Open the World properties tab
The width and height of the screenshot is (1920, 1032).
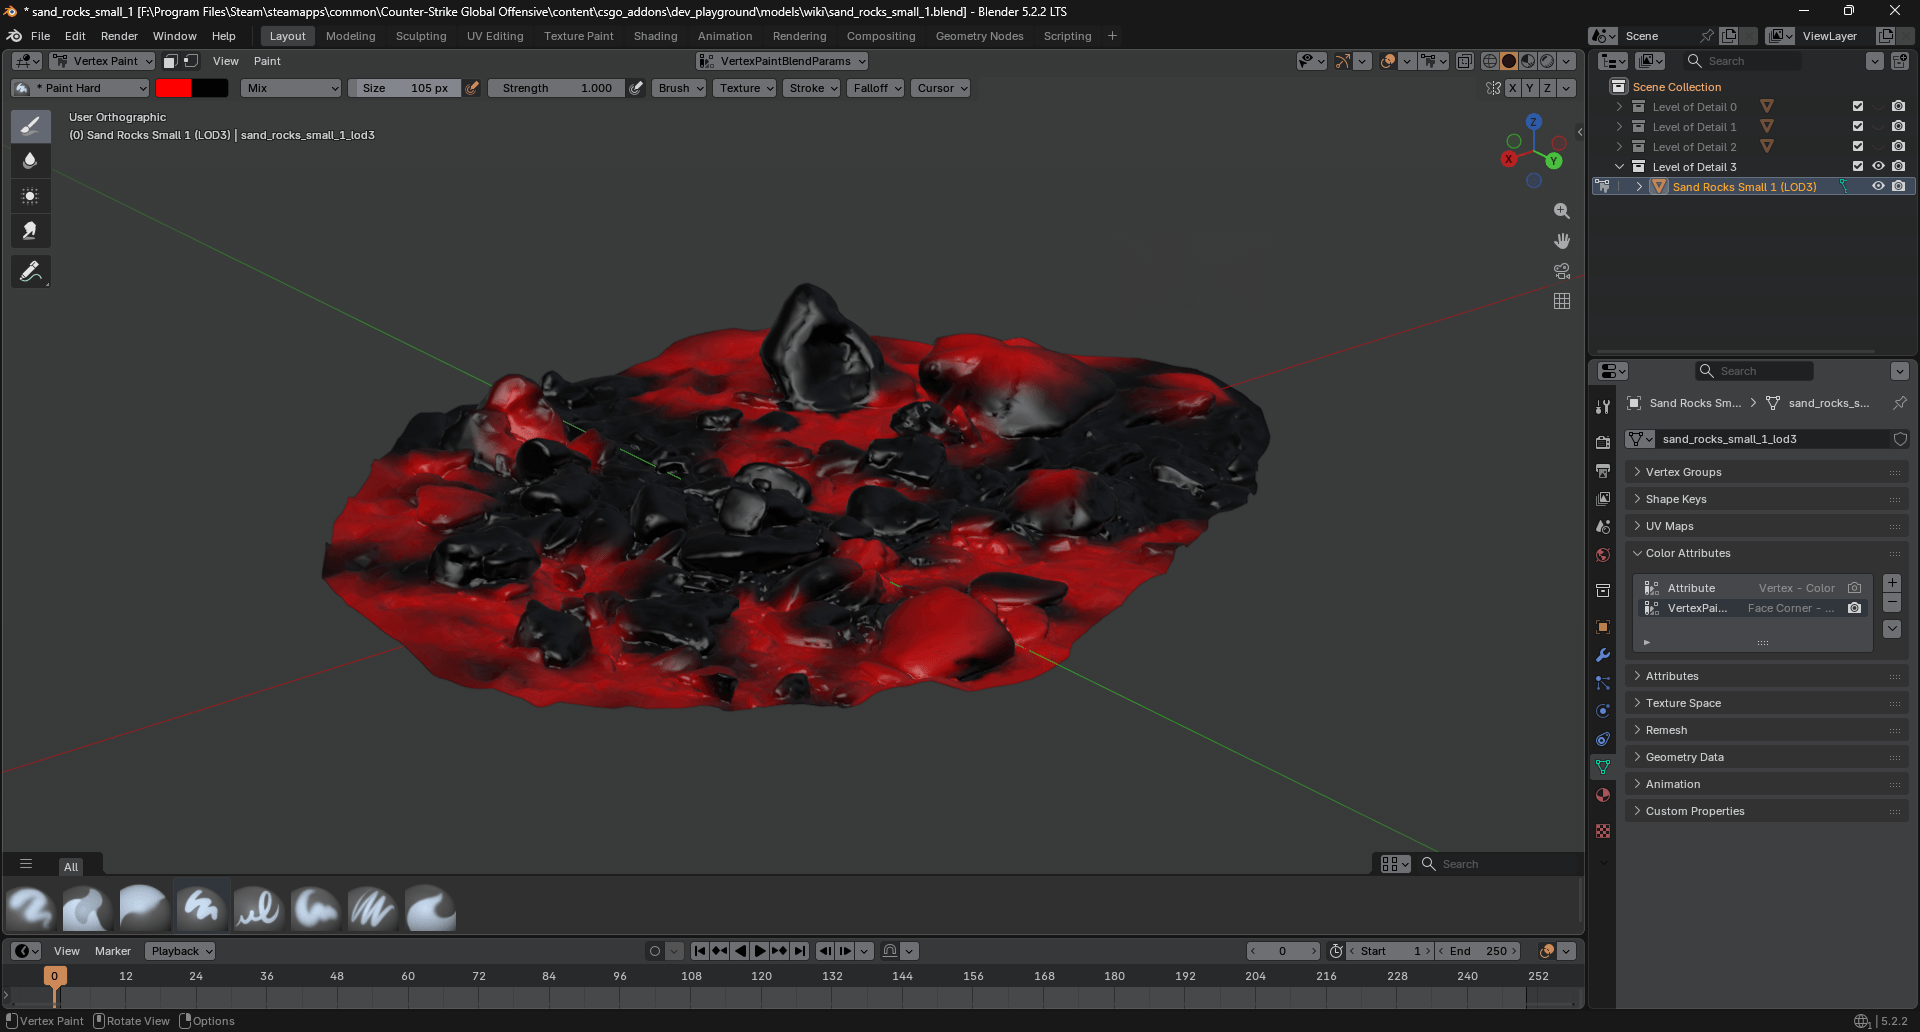click(1603, 555)
